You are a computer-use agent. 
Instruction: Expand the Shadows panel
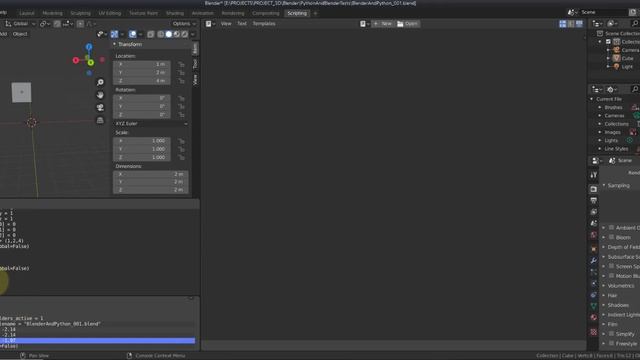coord(604,305)
